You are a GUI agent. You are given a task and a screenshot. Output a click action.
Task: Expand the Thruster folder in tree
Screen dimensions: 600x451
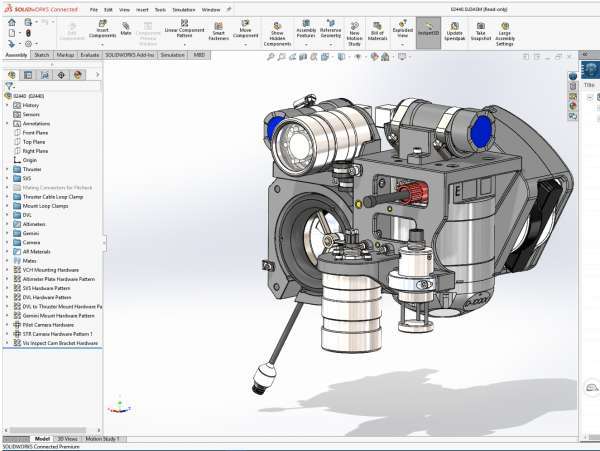tap(7, 169)
